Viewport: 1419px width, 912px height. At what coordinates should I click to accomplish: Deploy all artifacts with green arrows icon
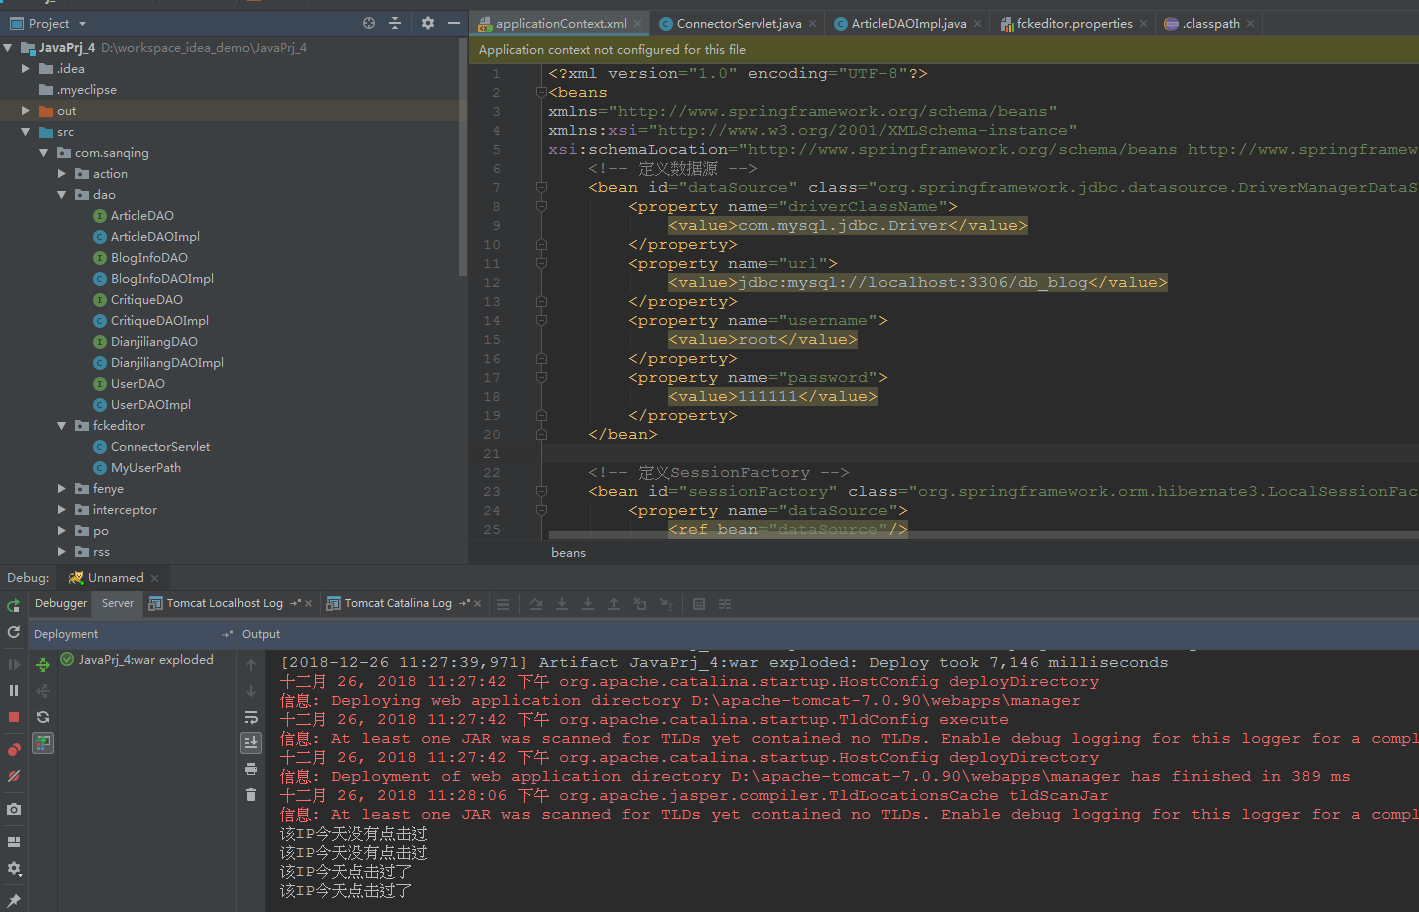[x=43, y=665]
